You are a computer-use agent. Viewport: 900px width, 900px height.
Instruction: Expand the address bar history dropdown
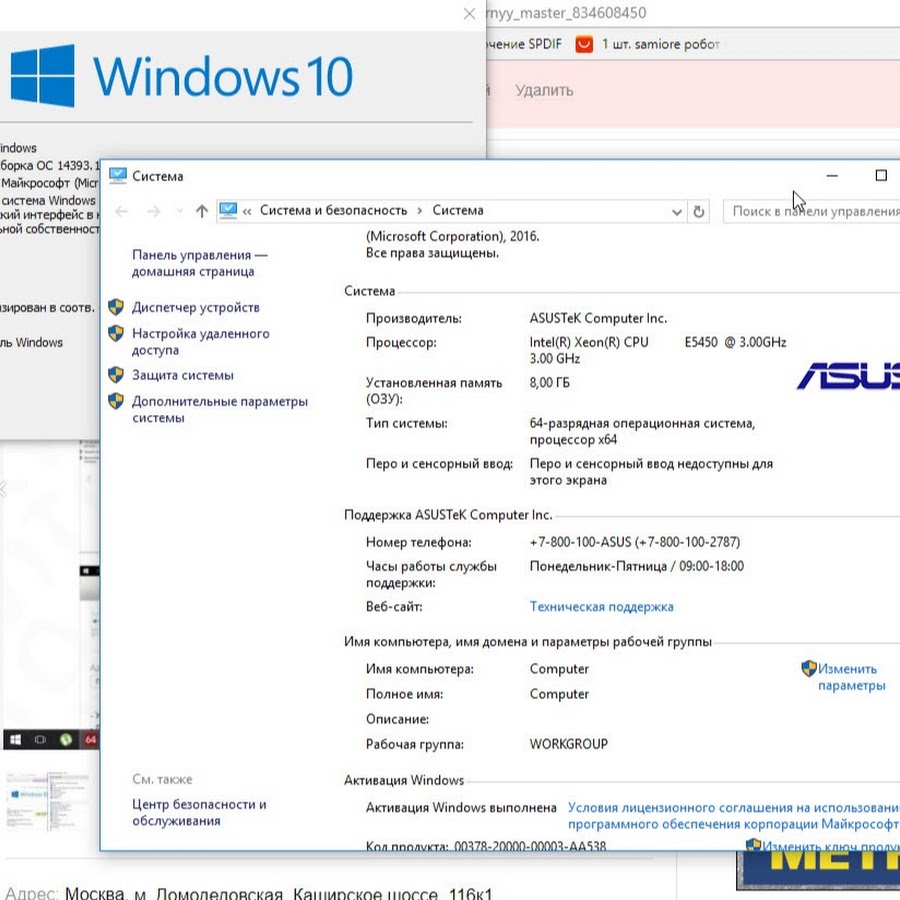(x=677, y=212)
